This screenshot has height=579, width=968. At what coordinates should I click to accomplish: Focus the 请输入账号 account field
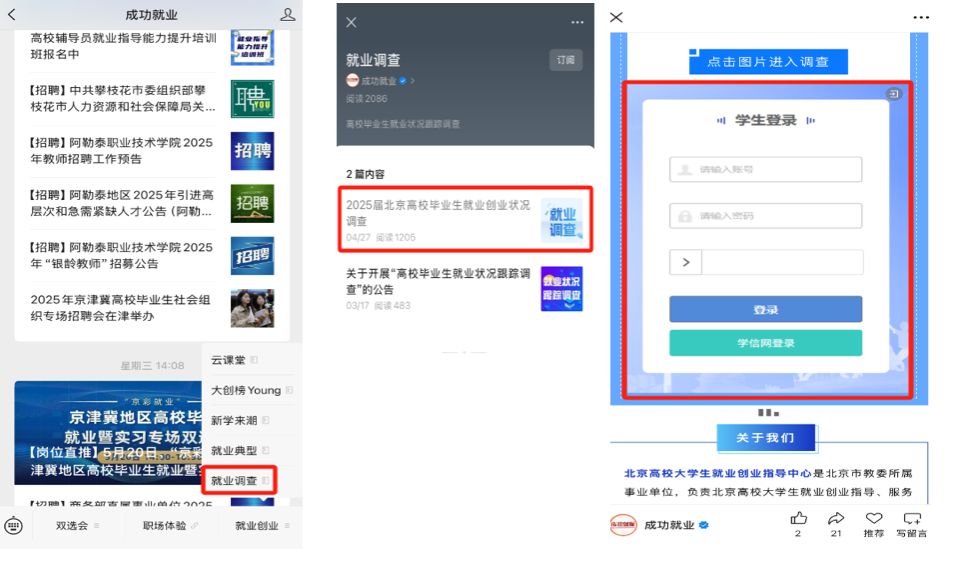click(765, 170)
